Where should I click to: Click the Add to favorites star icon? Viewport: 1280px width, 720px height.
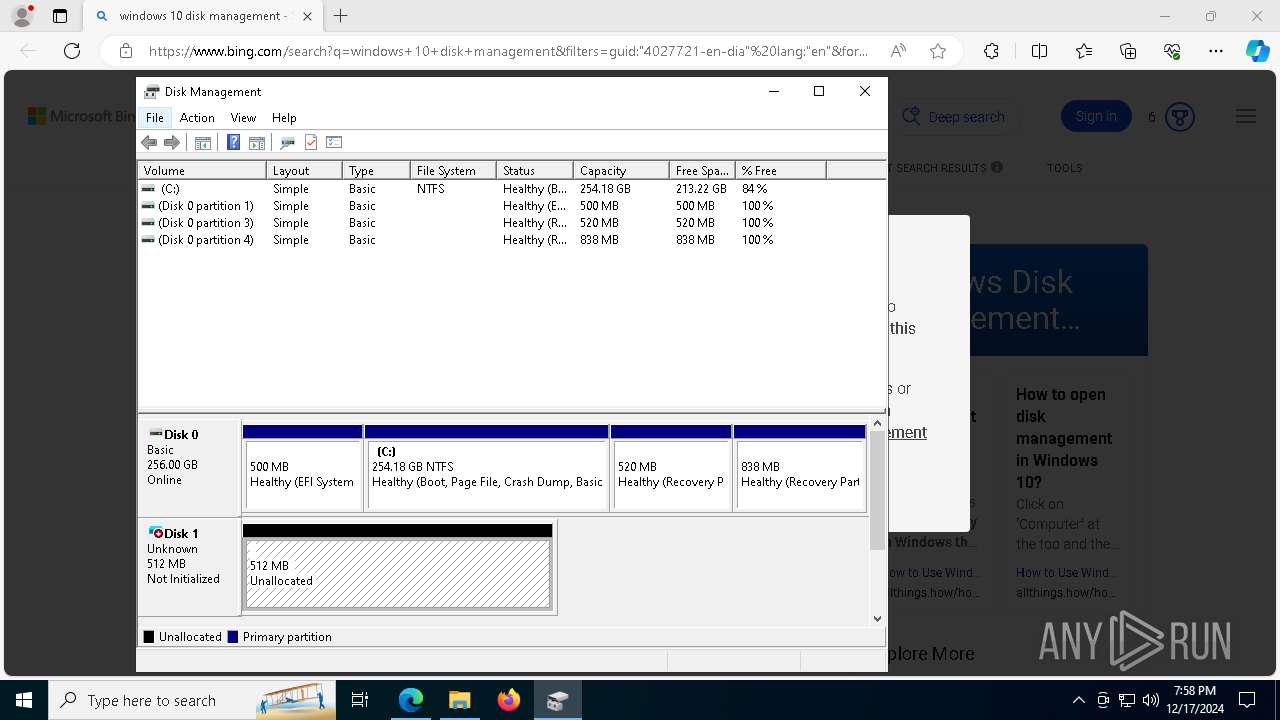(938, 51)
